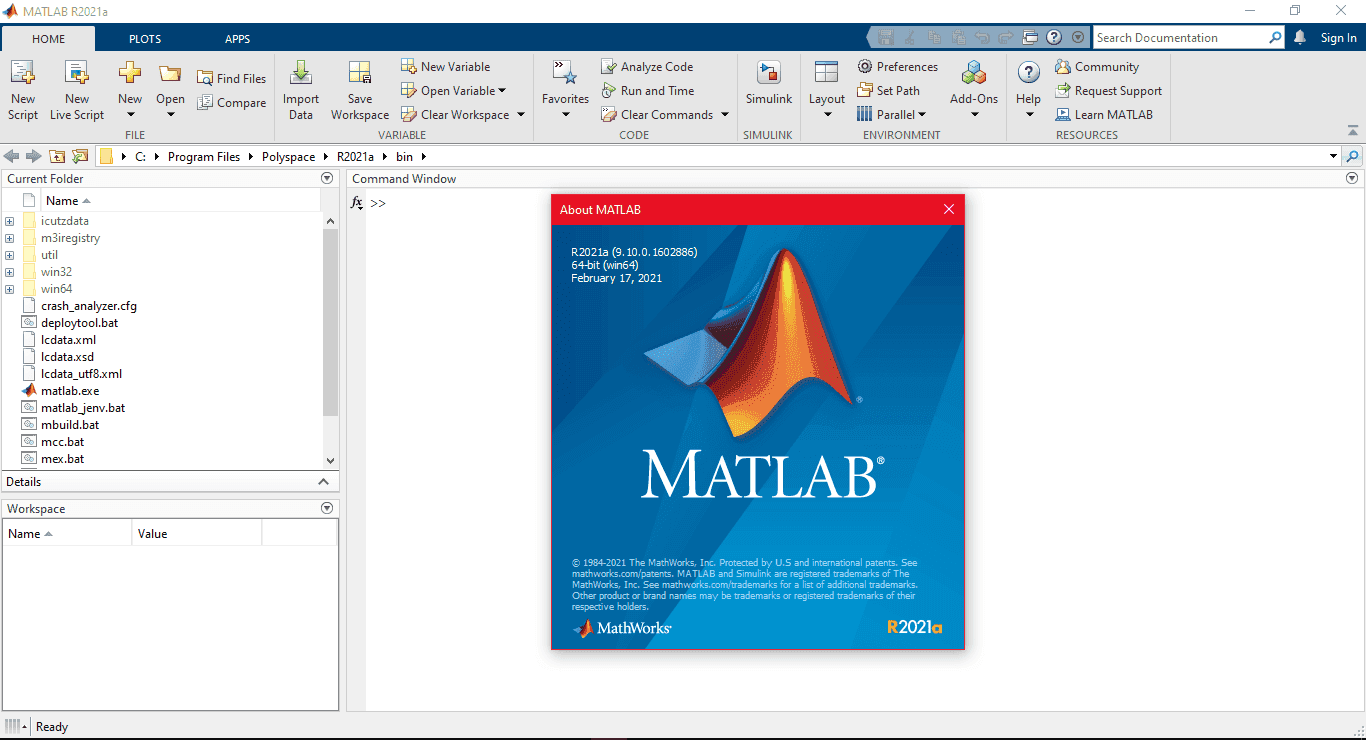The image size is (1366, 740).
Task: Create a New Script
Action: pos(23,90)
